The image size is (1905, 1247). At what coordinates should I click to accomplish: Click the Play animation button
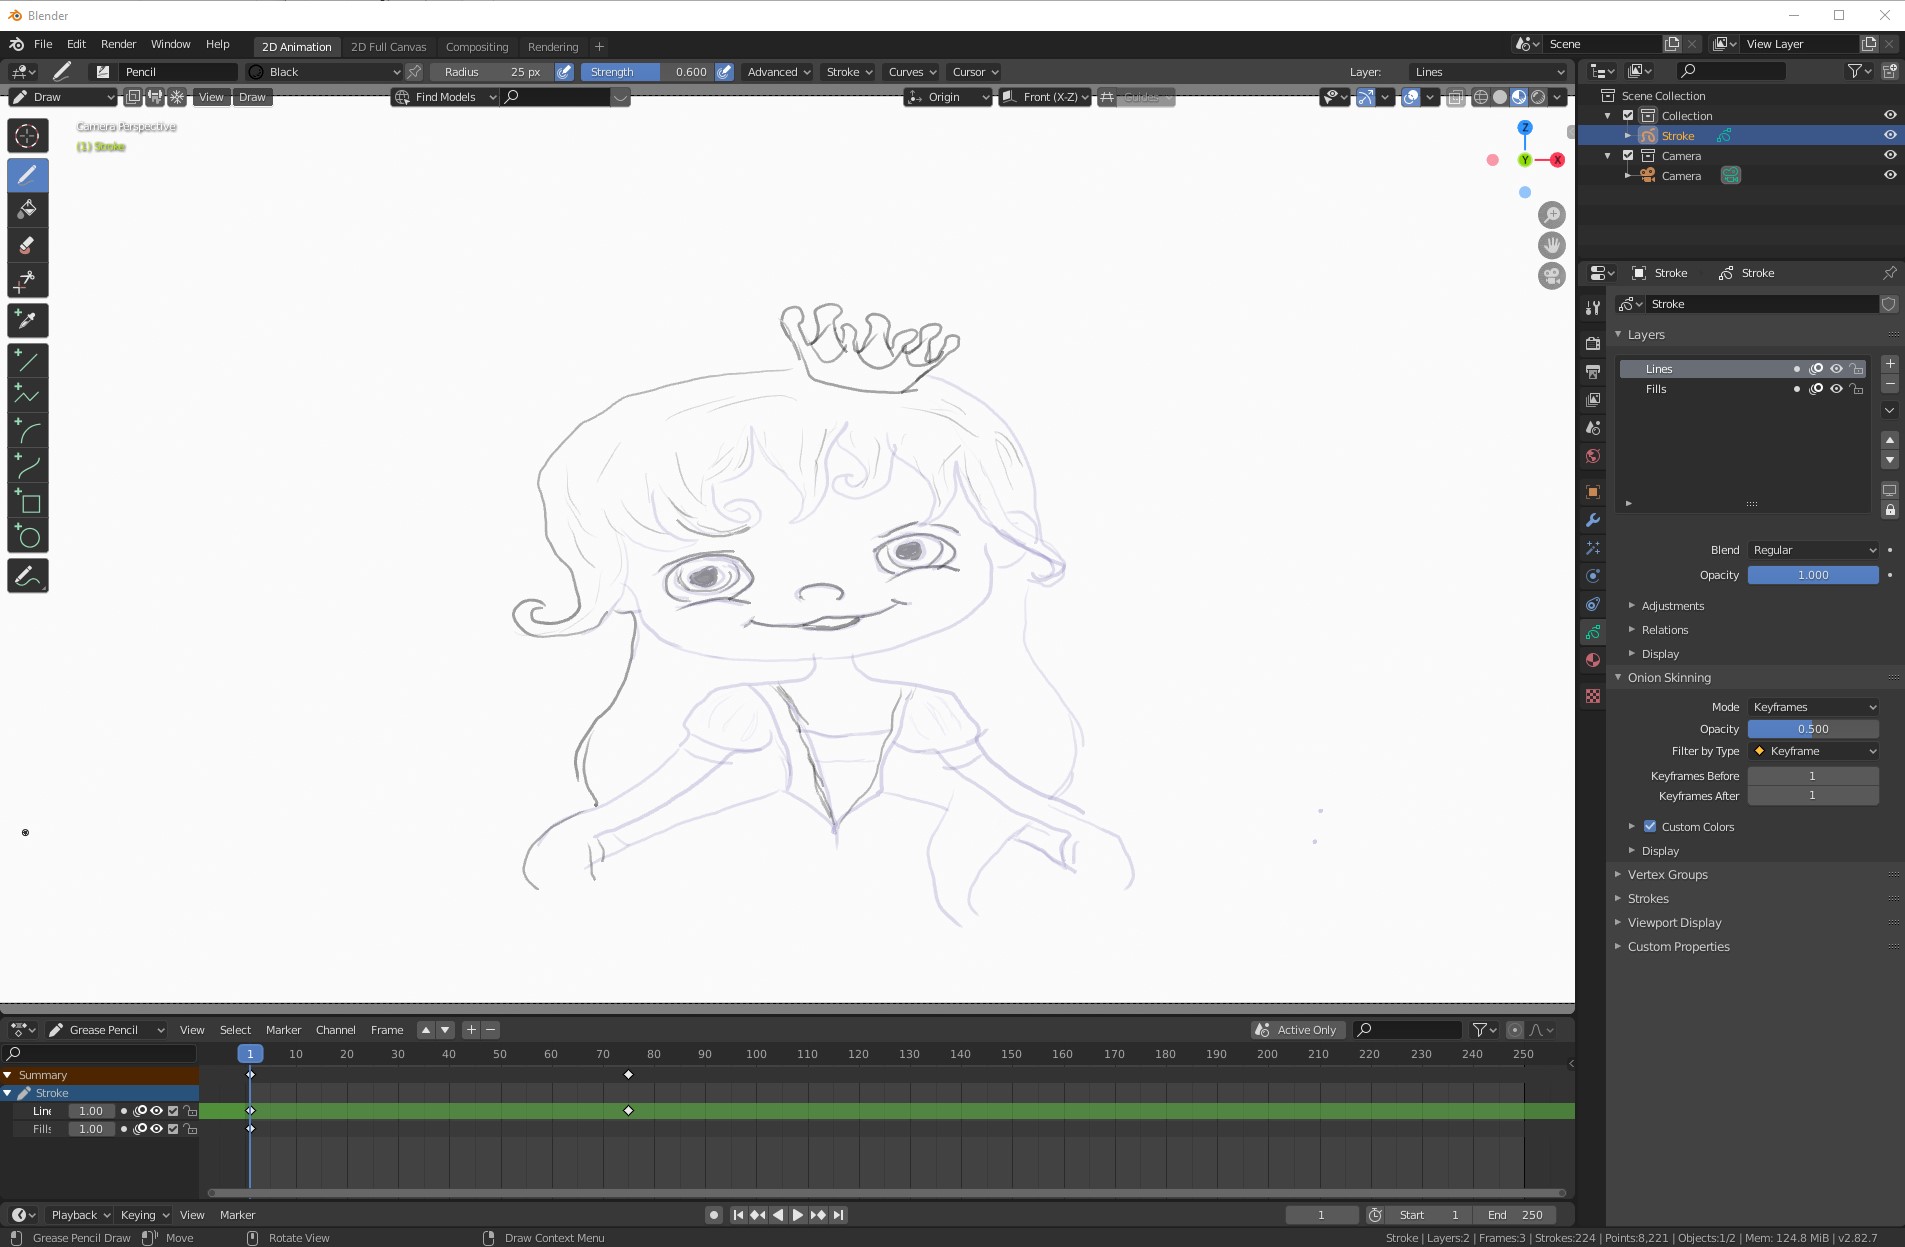797,1215
